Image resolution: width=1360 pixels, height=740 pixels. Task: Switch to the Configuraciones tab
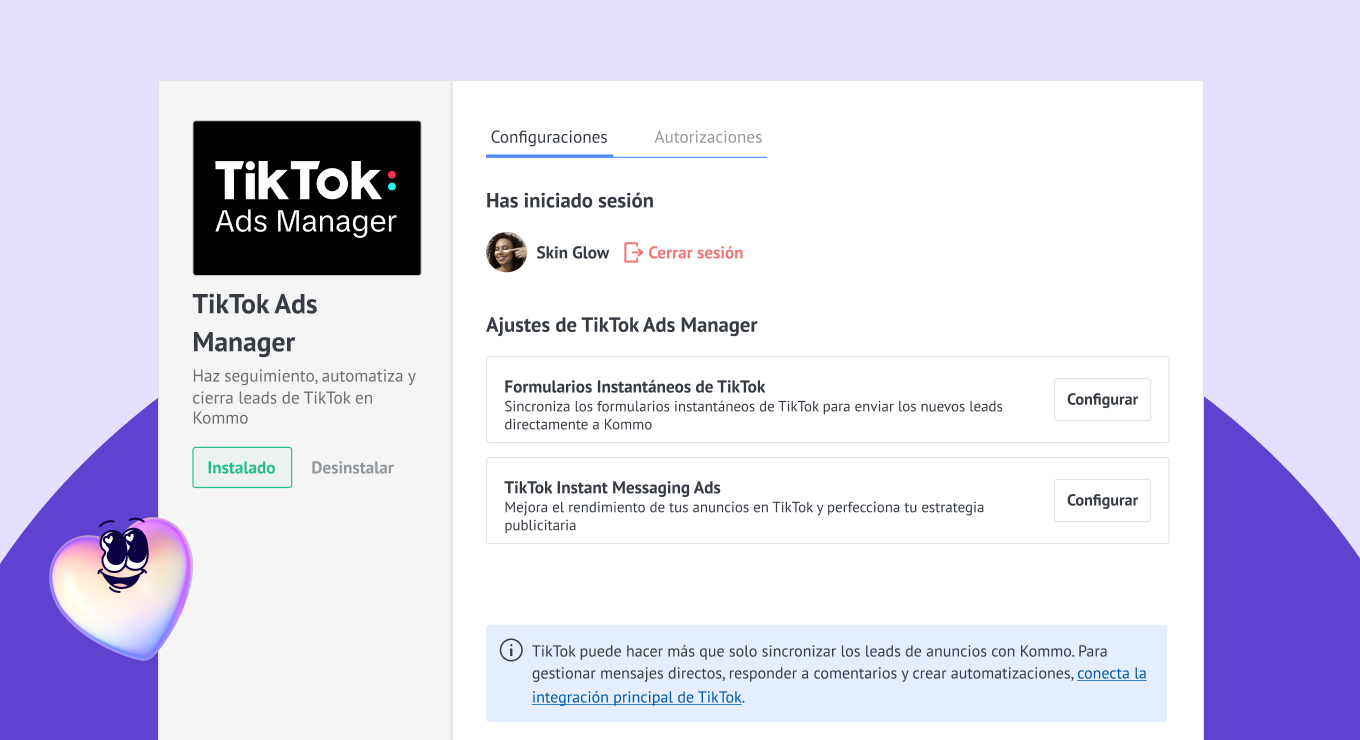[549, 137]
